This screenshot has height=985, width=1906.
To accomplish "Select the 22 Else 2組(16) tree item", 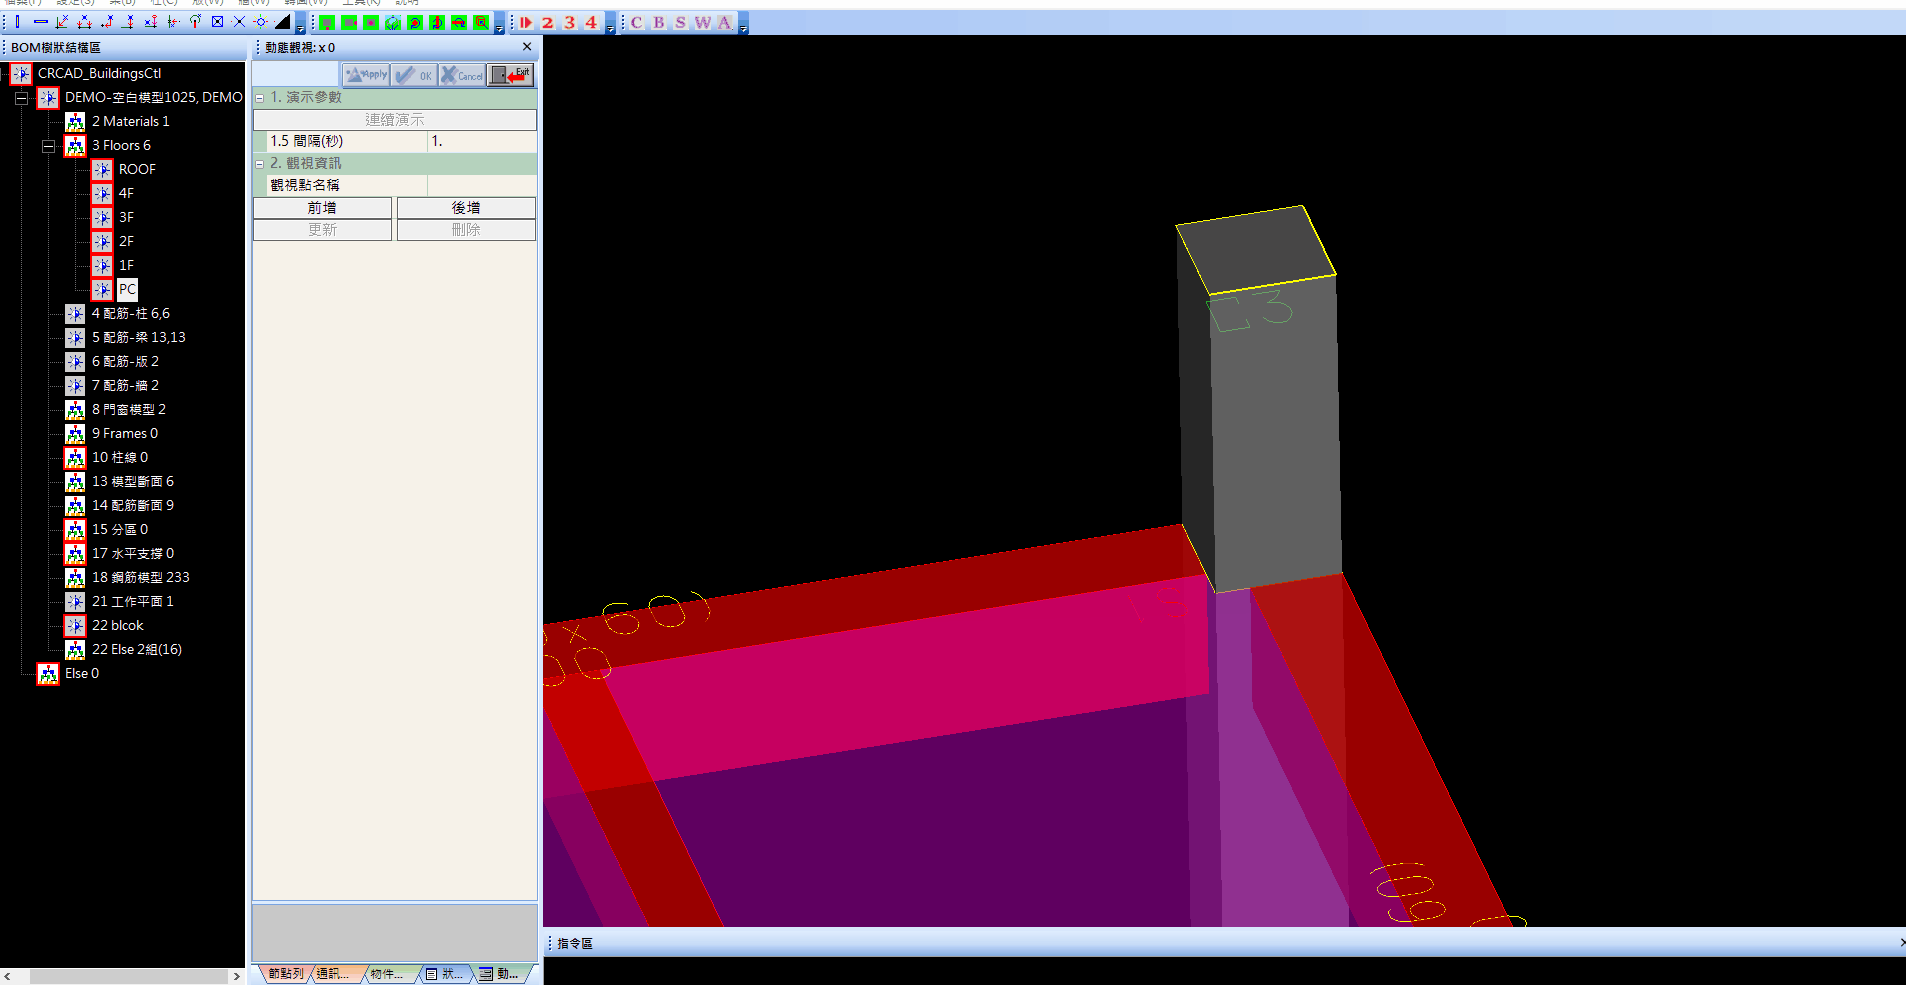I will [x=137, y=650].
